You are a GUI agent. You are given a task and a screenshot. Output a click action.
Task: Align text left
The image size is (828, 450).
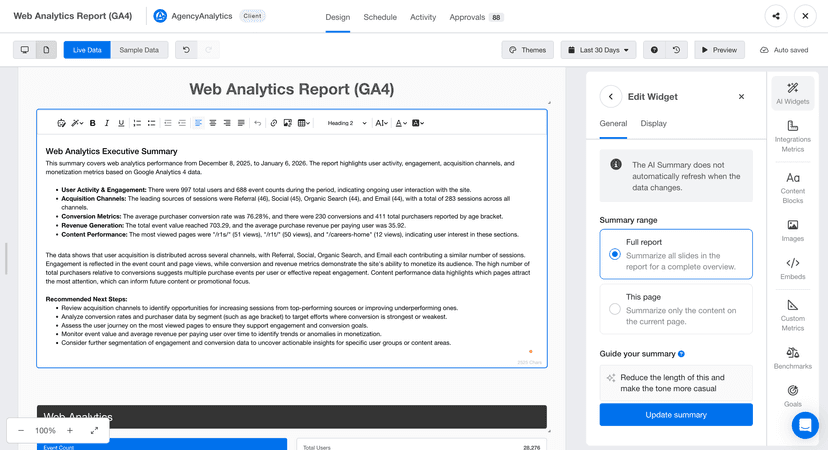(x=199, y=123)
